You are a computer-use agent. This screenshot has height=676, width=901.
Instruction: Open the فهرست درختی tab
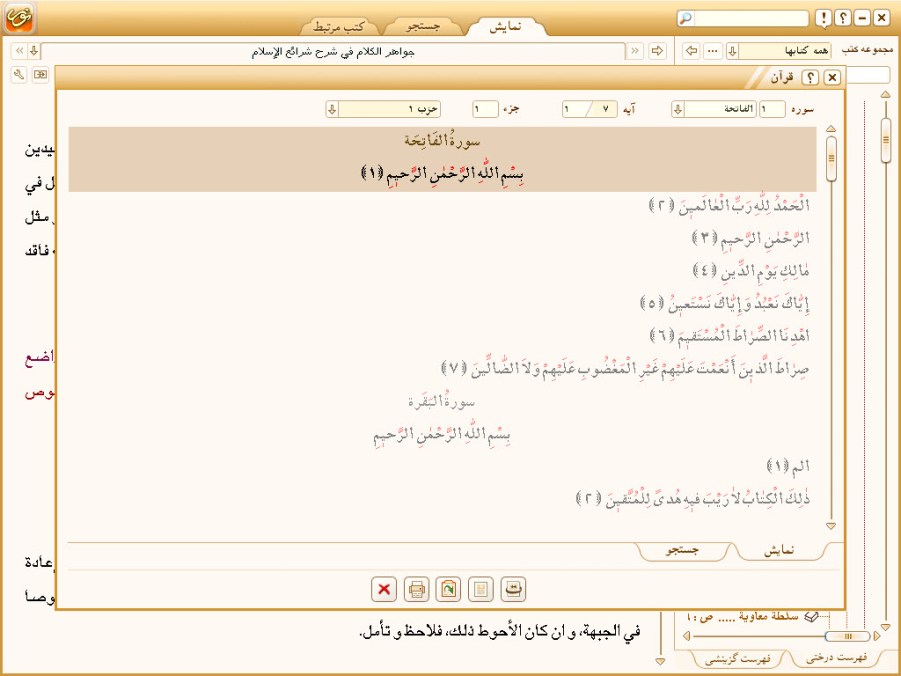coord(836,658)
